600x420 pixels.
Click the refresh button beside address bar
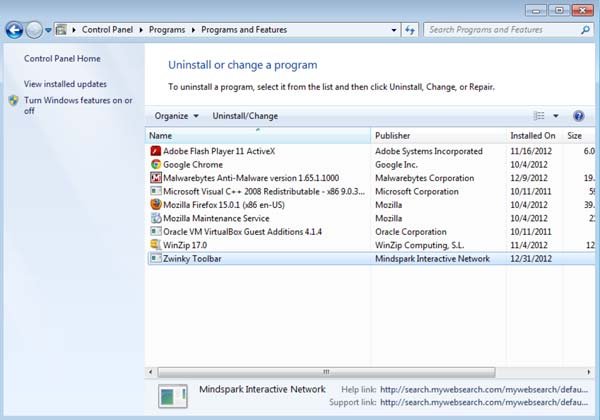(x=410, y=30)
